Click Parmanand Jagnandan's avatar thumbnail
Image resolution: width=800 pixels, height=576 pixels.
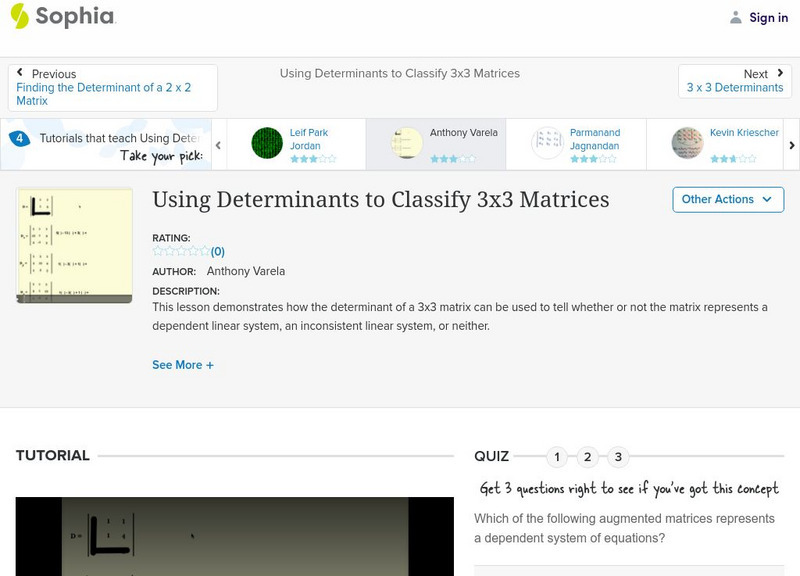coord(547,143)
